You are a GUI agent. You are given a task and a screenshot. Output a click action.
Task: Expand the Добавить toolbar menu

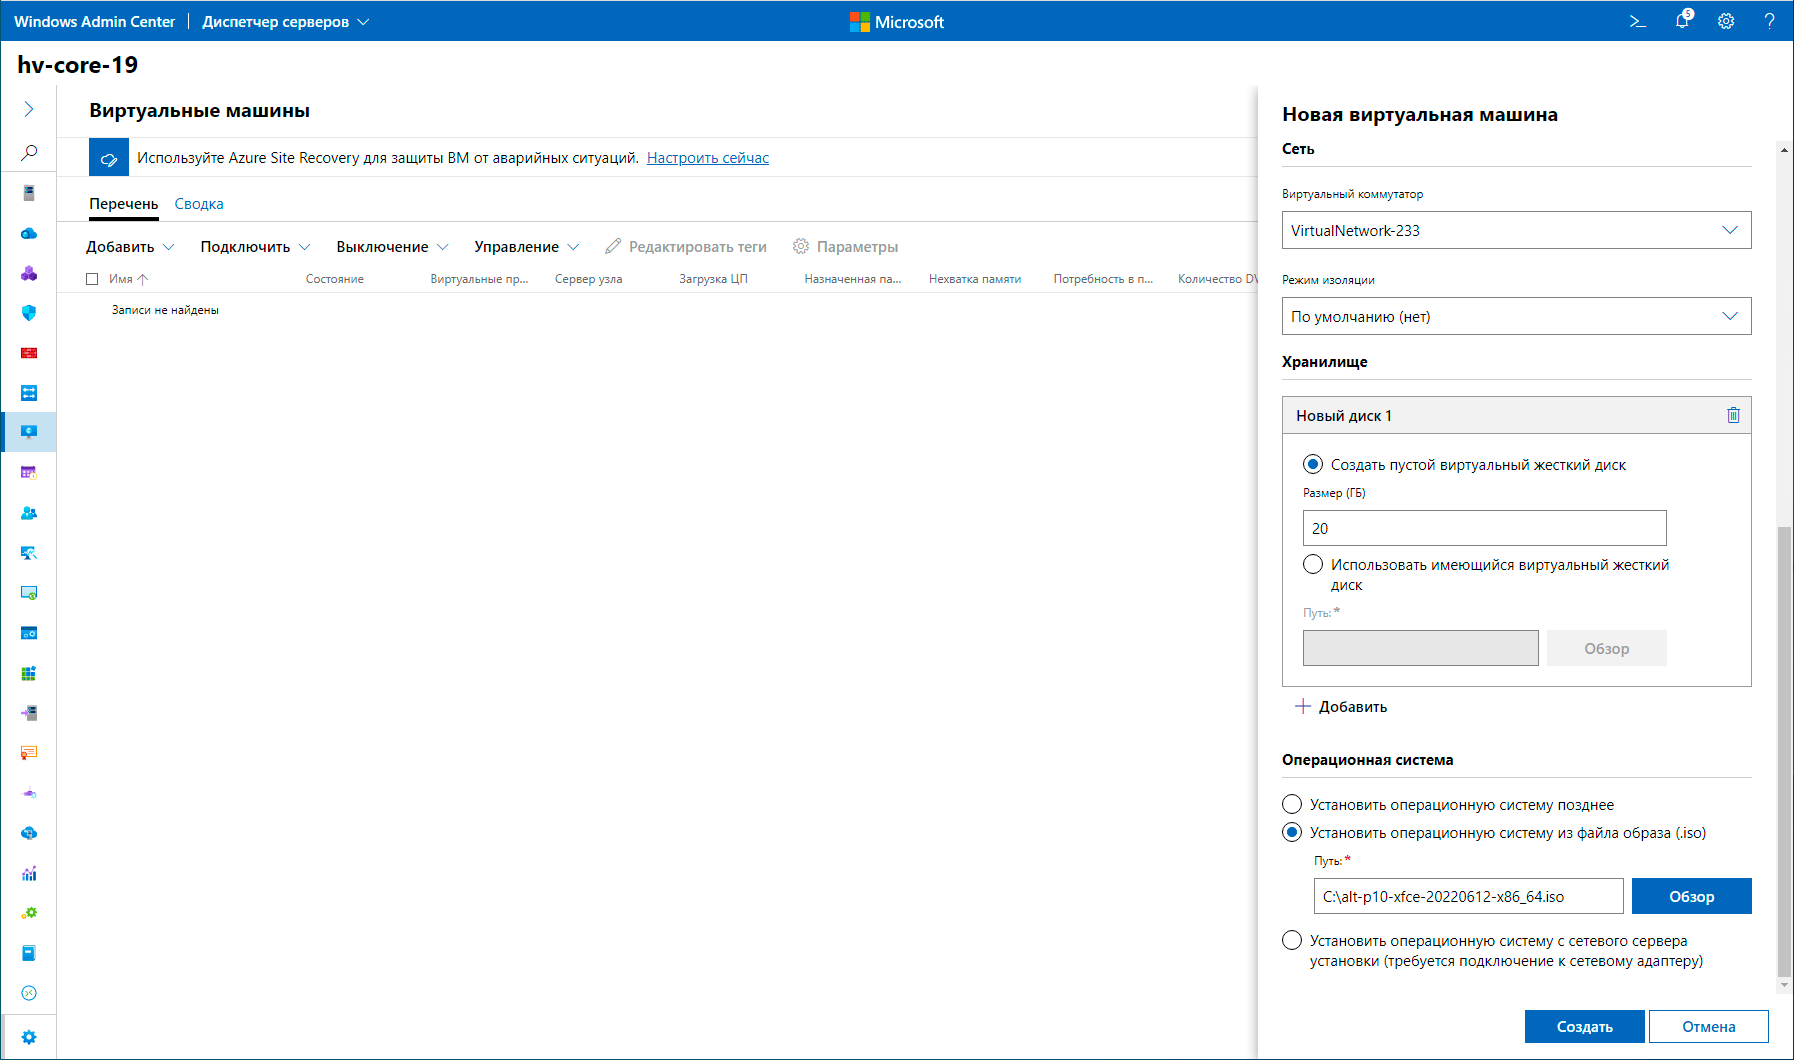pos(130,247)
